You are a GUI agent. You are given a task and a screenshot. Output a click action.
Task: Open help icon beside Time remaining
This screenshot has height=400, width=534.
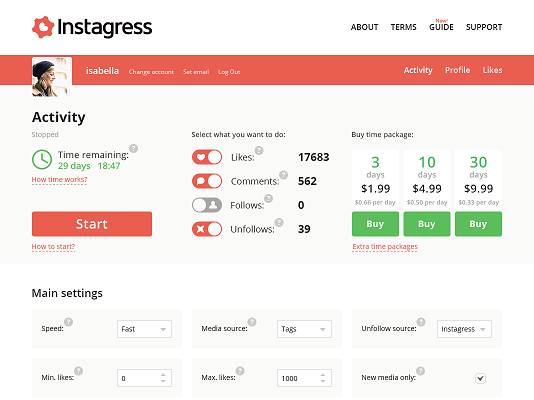(134, 148)
